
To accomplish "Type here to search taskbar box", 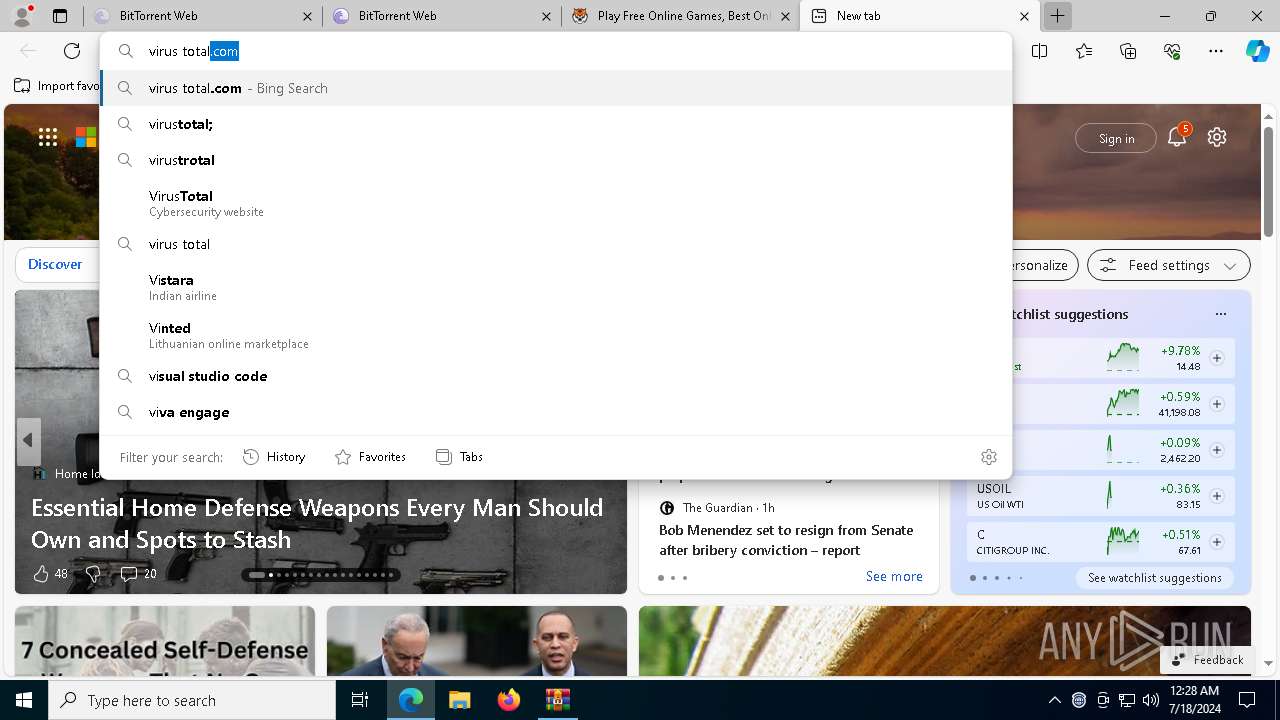I will point(192,700).
